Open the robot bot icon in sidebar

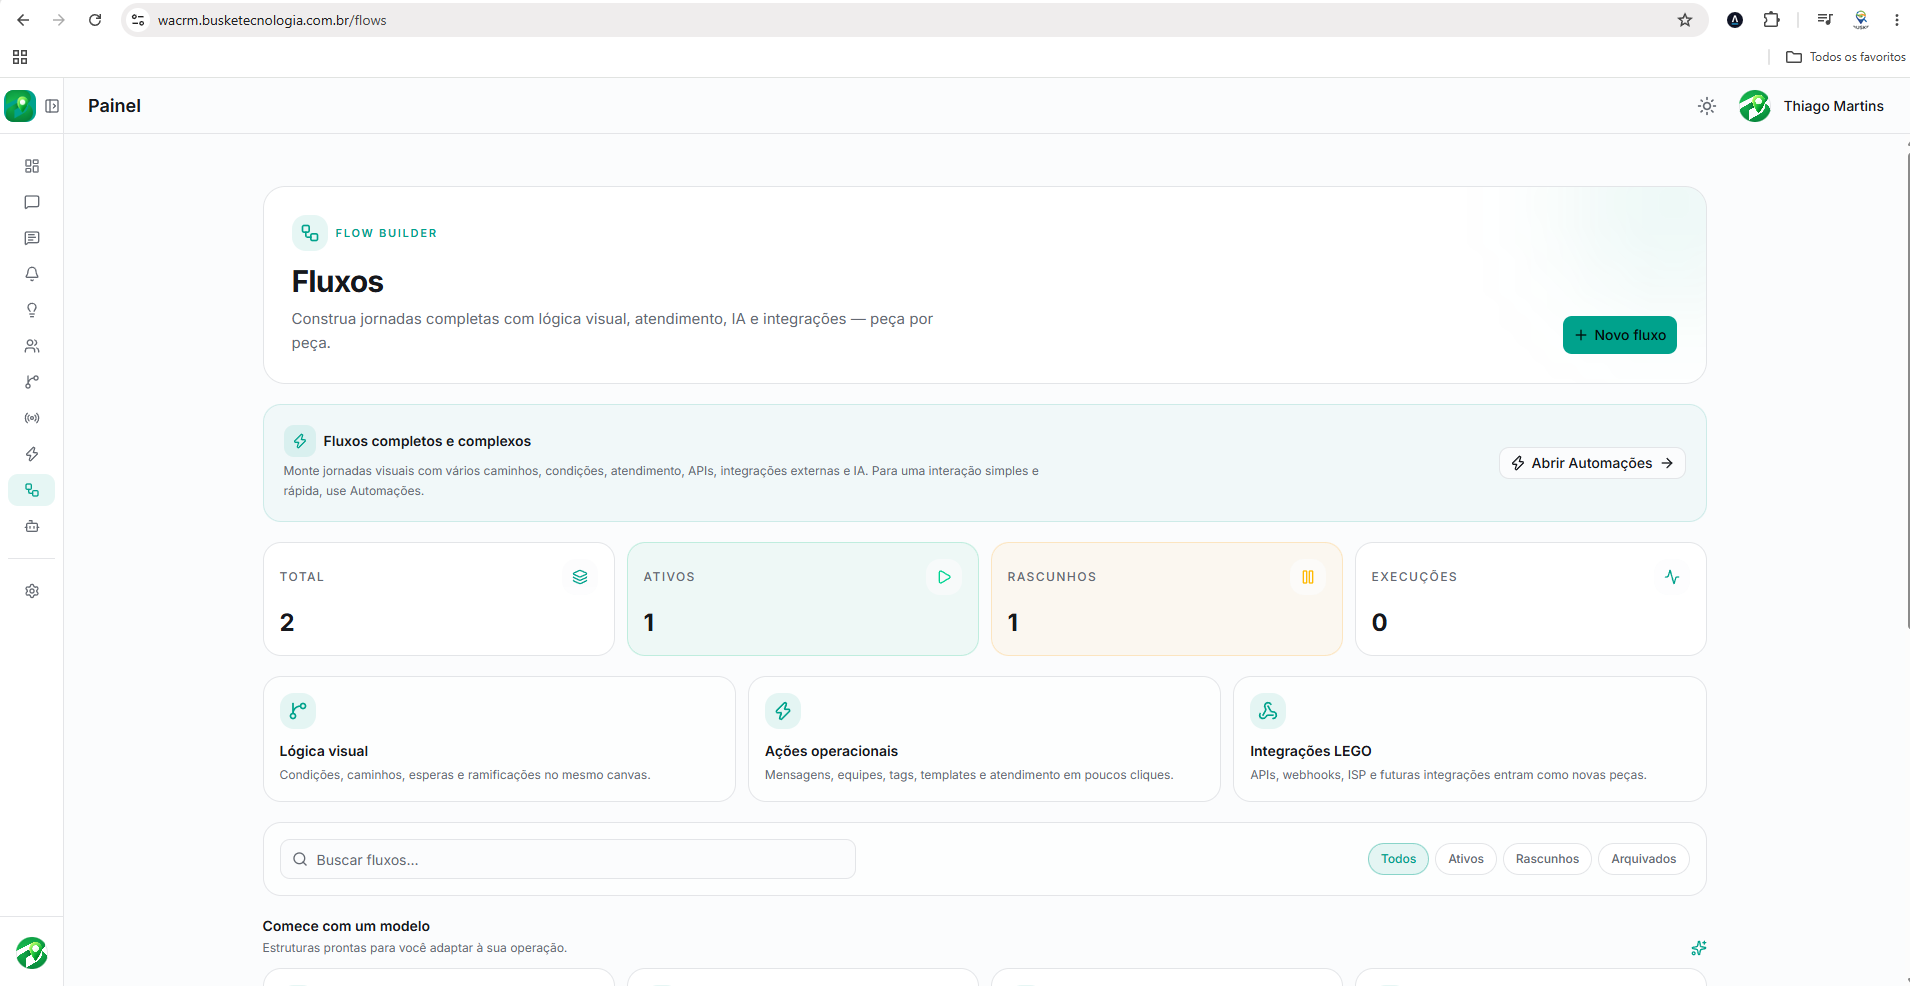32,526
